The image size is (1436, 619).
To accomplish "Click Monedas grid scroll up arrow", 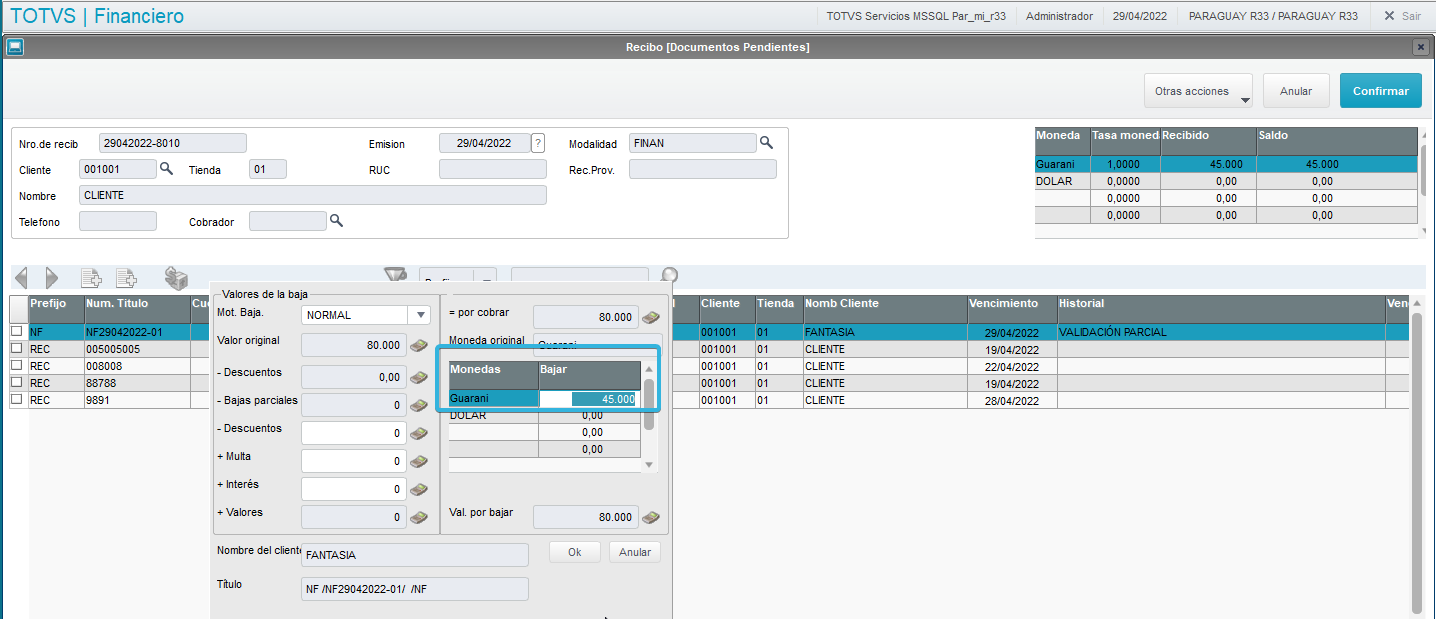I will pyautogui.click(x=648, y=369).
